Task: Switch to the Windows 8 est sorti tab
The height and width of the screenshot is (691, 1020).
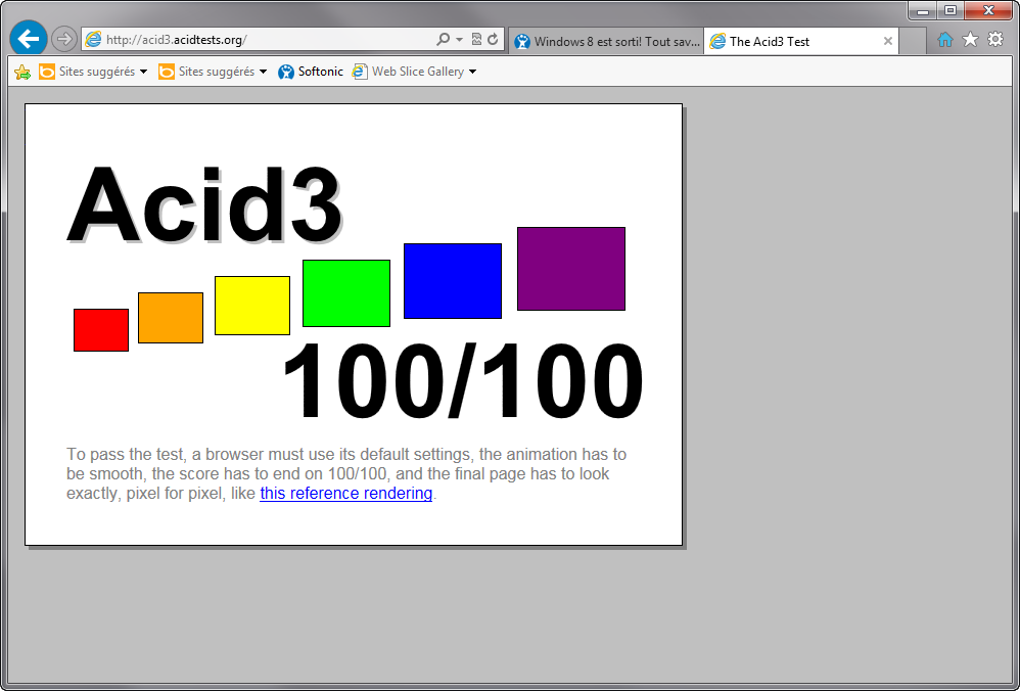Action: point(606,42)
